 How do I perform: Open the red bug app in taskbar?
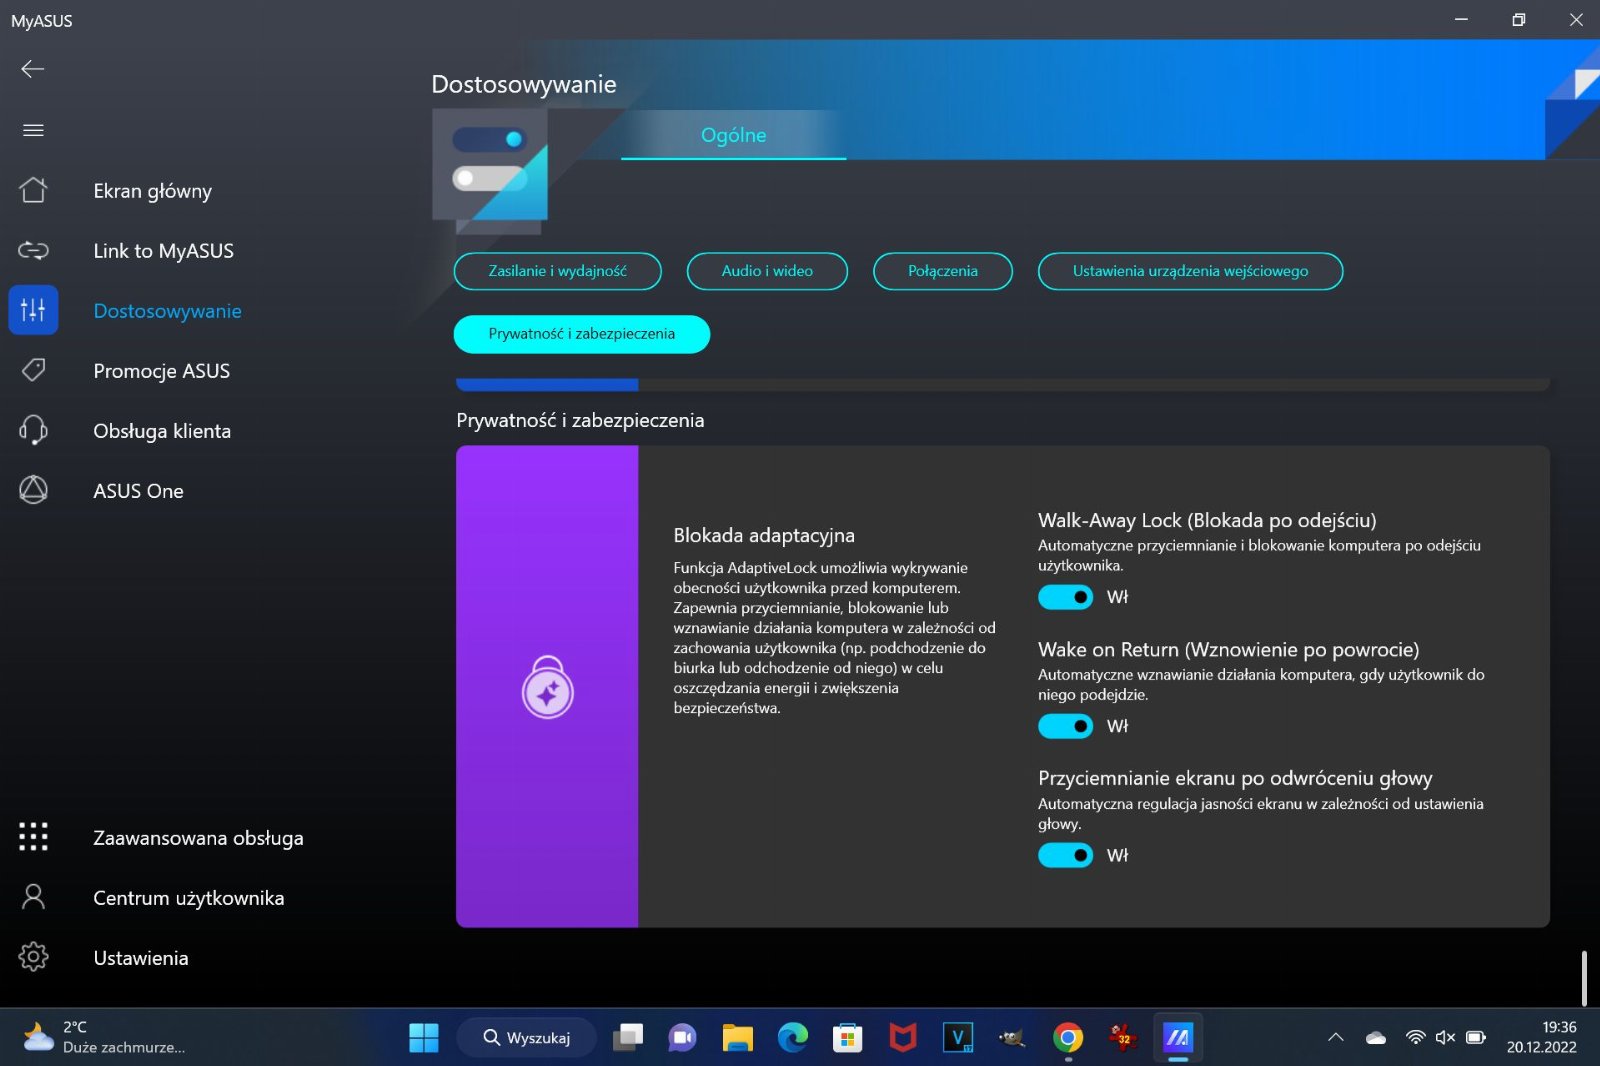click(x=1123, y=1038)
